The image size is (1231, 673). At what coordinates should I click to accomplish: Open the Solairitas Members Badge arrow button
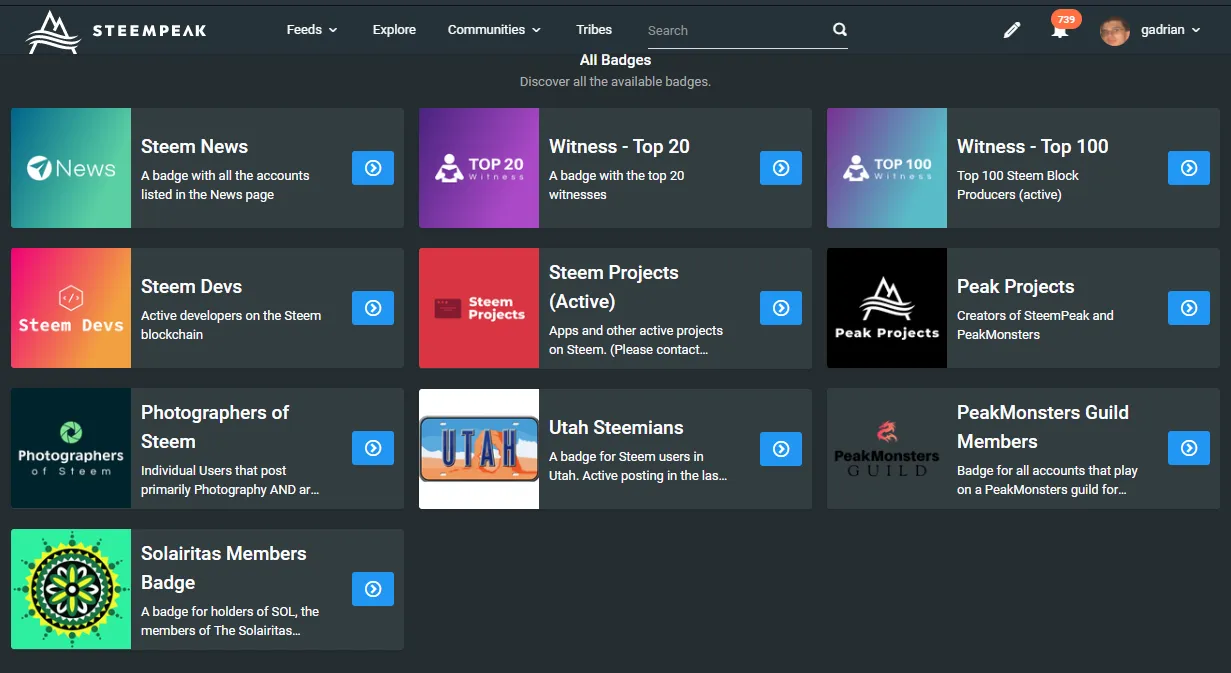(x=373, y=589)
